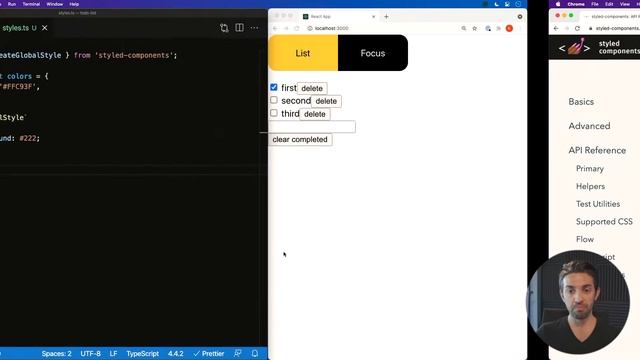Image resolution: width=640 pixels, height=360 pixels.
Task: Open the Supported CSS docs link
Action: [x=604, y=222]
